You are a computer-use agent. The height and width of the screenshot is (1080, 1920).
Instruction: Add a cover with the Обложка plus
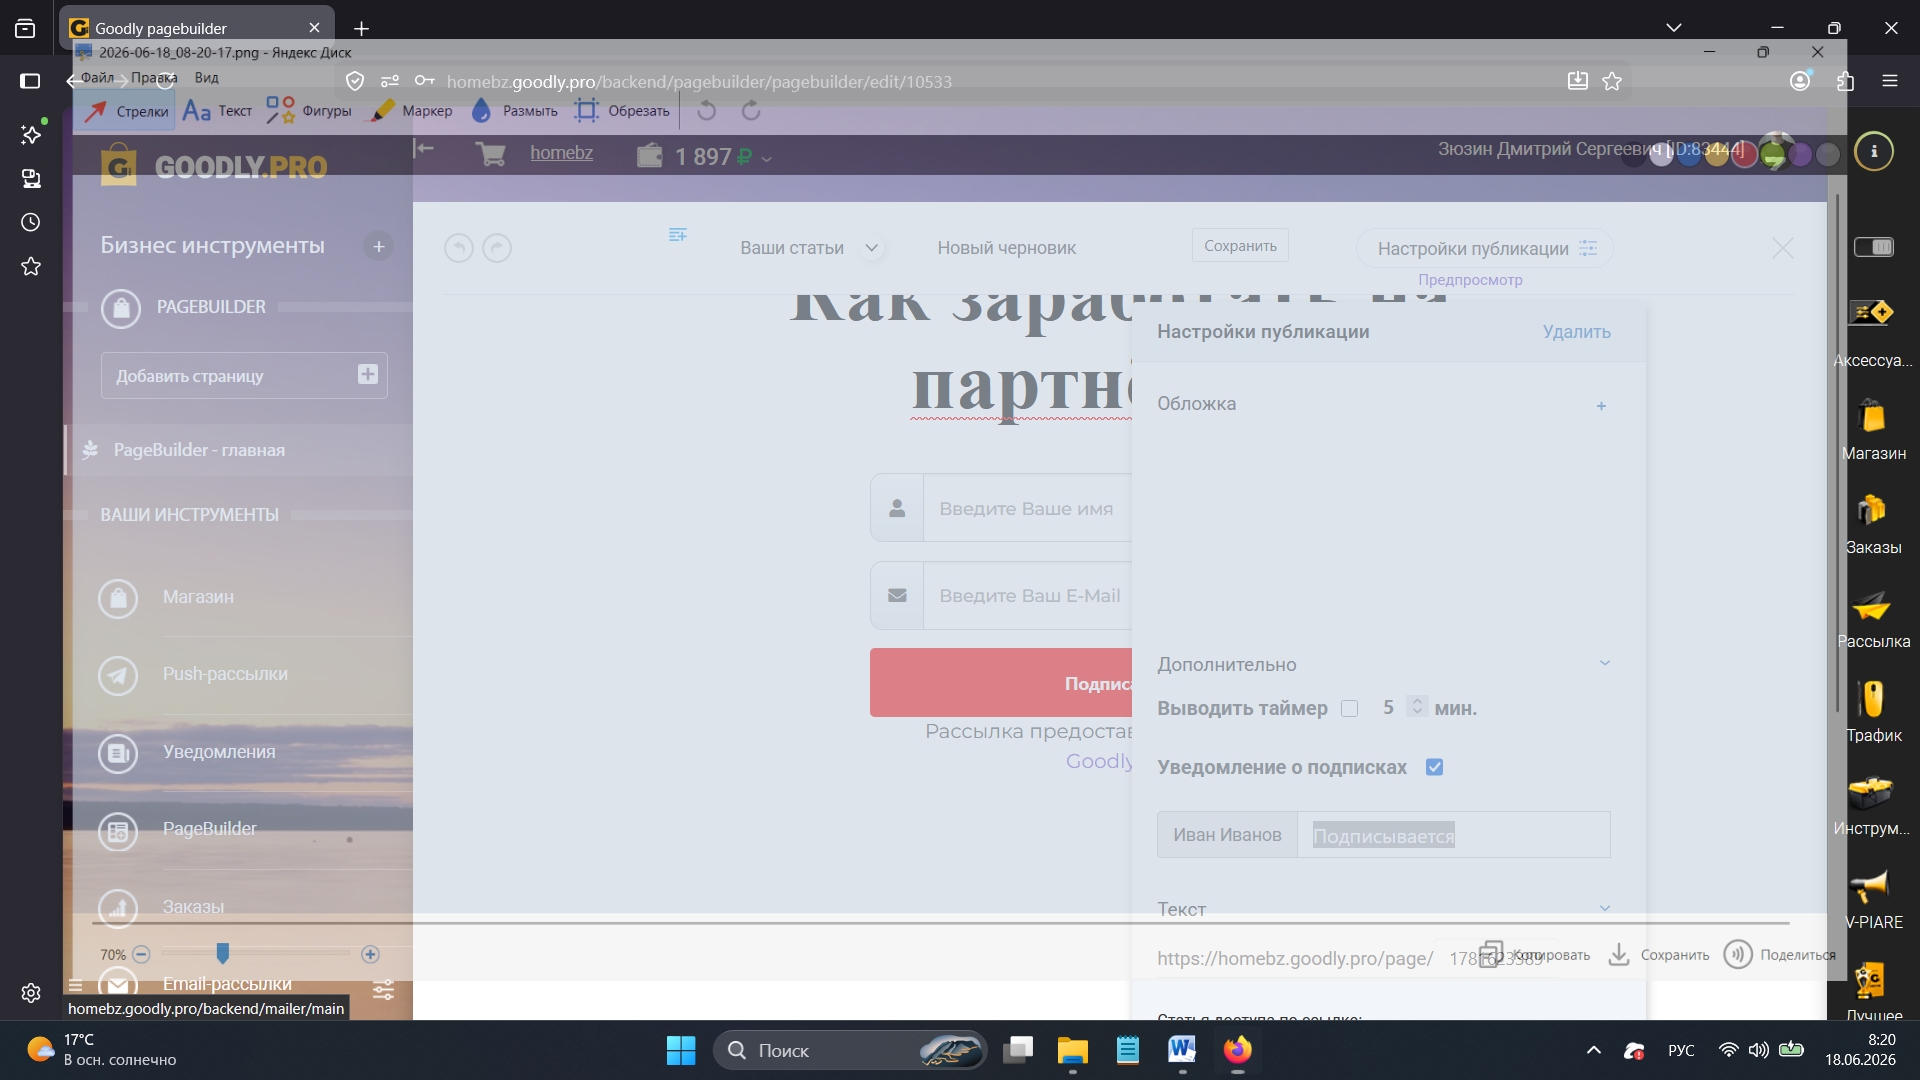click(x=1601, y=406)
